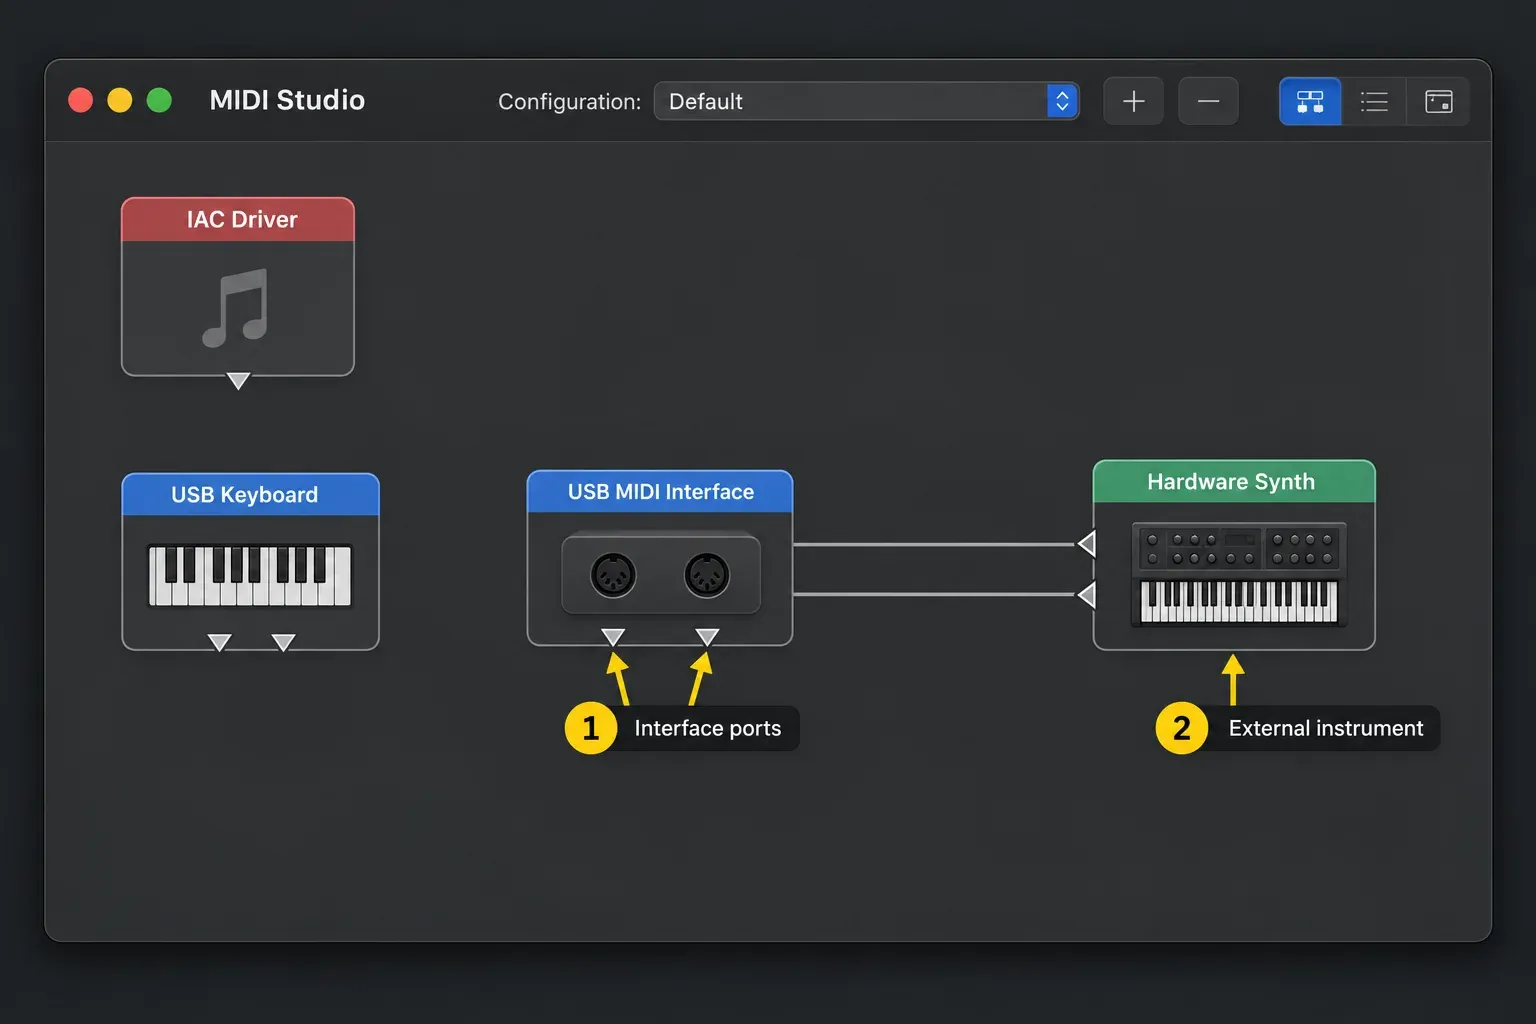Click USB MIDI Interface's left bottom connector

613,637
